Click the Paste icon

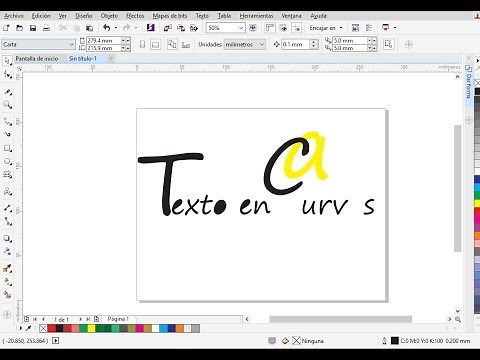(89, 28)
